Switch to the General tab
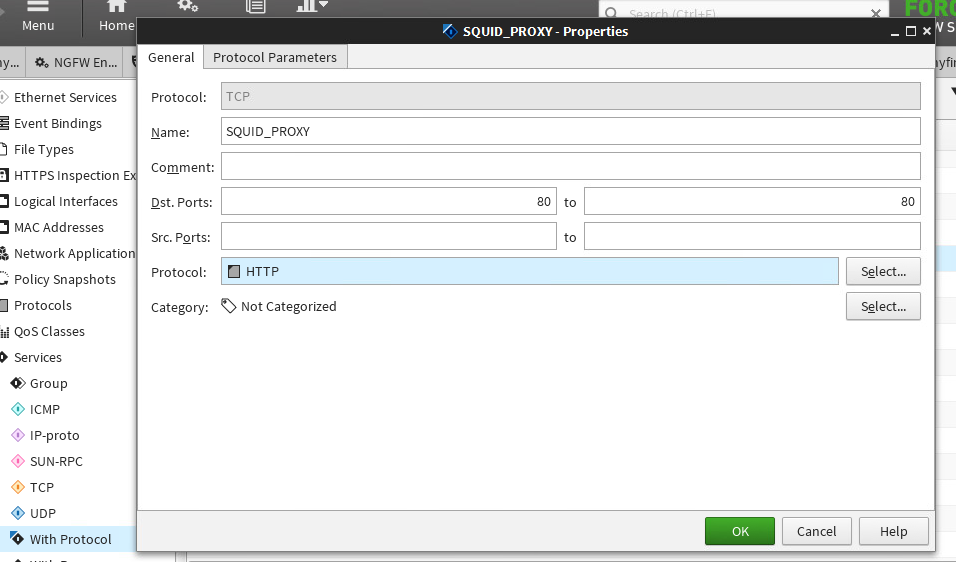 pyautogui.click(x=171, y=57)
